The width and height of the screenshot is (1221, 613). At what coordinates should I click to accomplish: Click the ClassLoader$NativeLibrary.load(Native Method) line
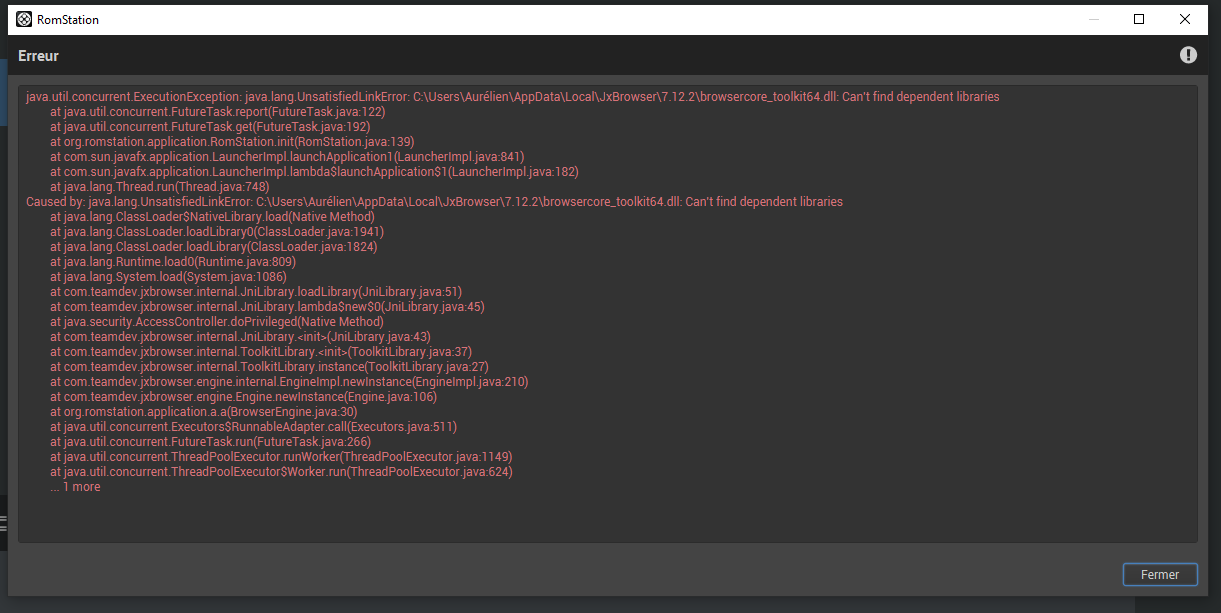click(212, 217)
